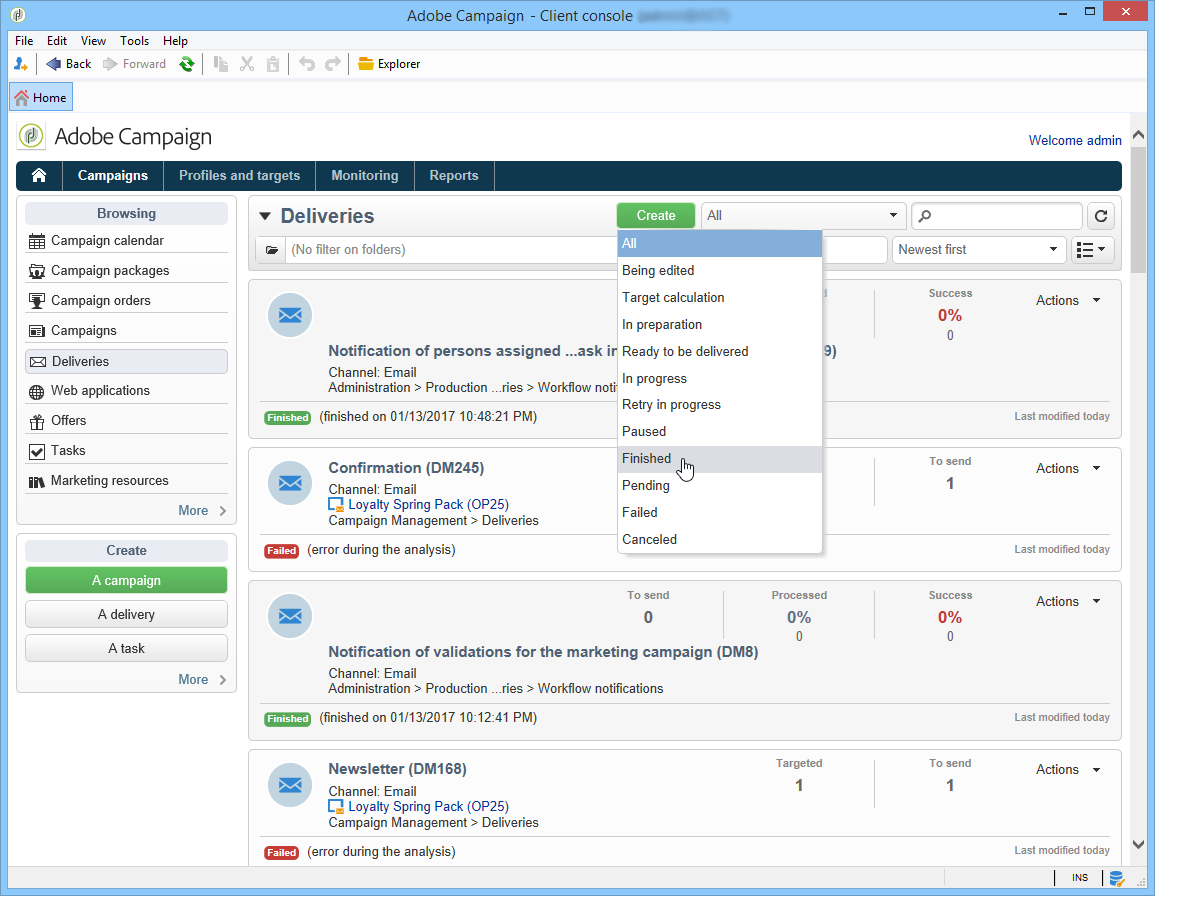Collapse the Deliveries section triangle
1183x898 pixels.
(265, 217)
